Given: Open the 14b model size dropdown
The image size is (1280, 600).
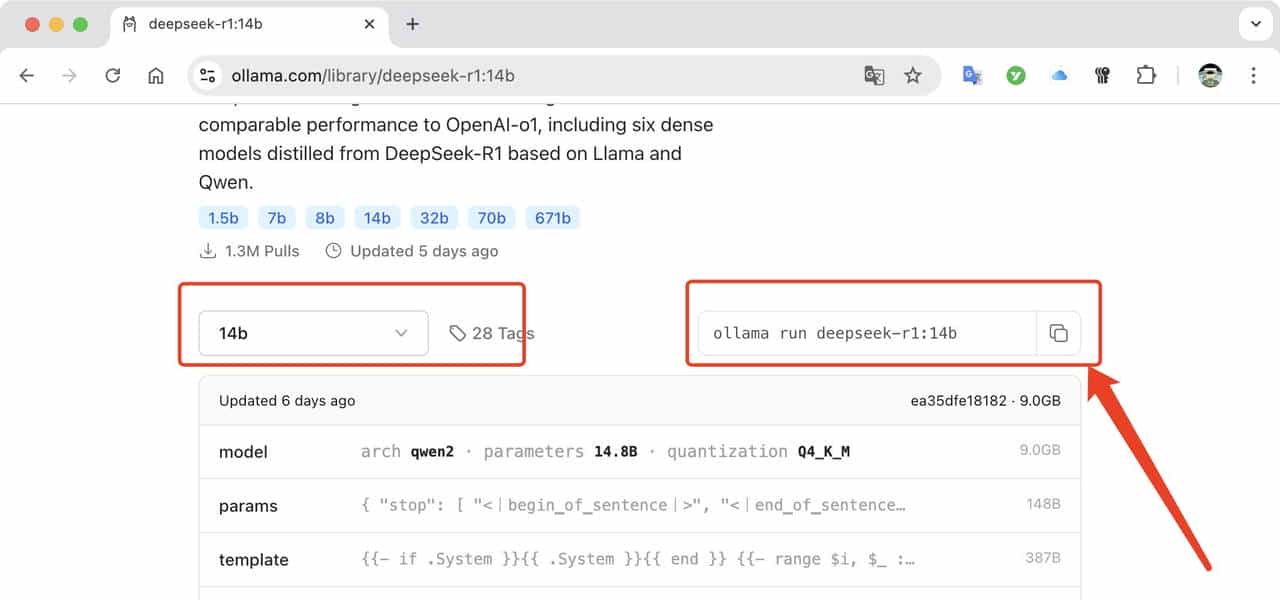Looking at the screenshot, I should (313, 333).
